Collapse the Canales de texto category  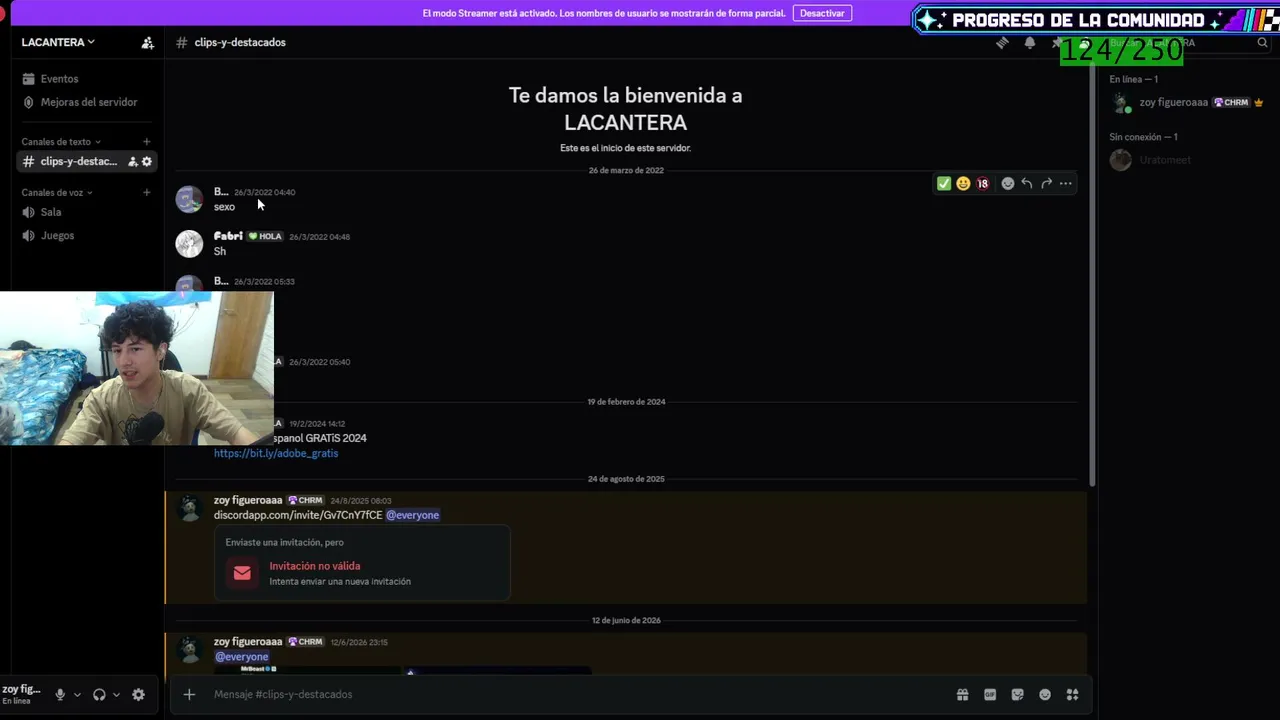tap(61, 142)
